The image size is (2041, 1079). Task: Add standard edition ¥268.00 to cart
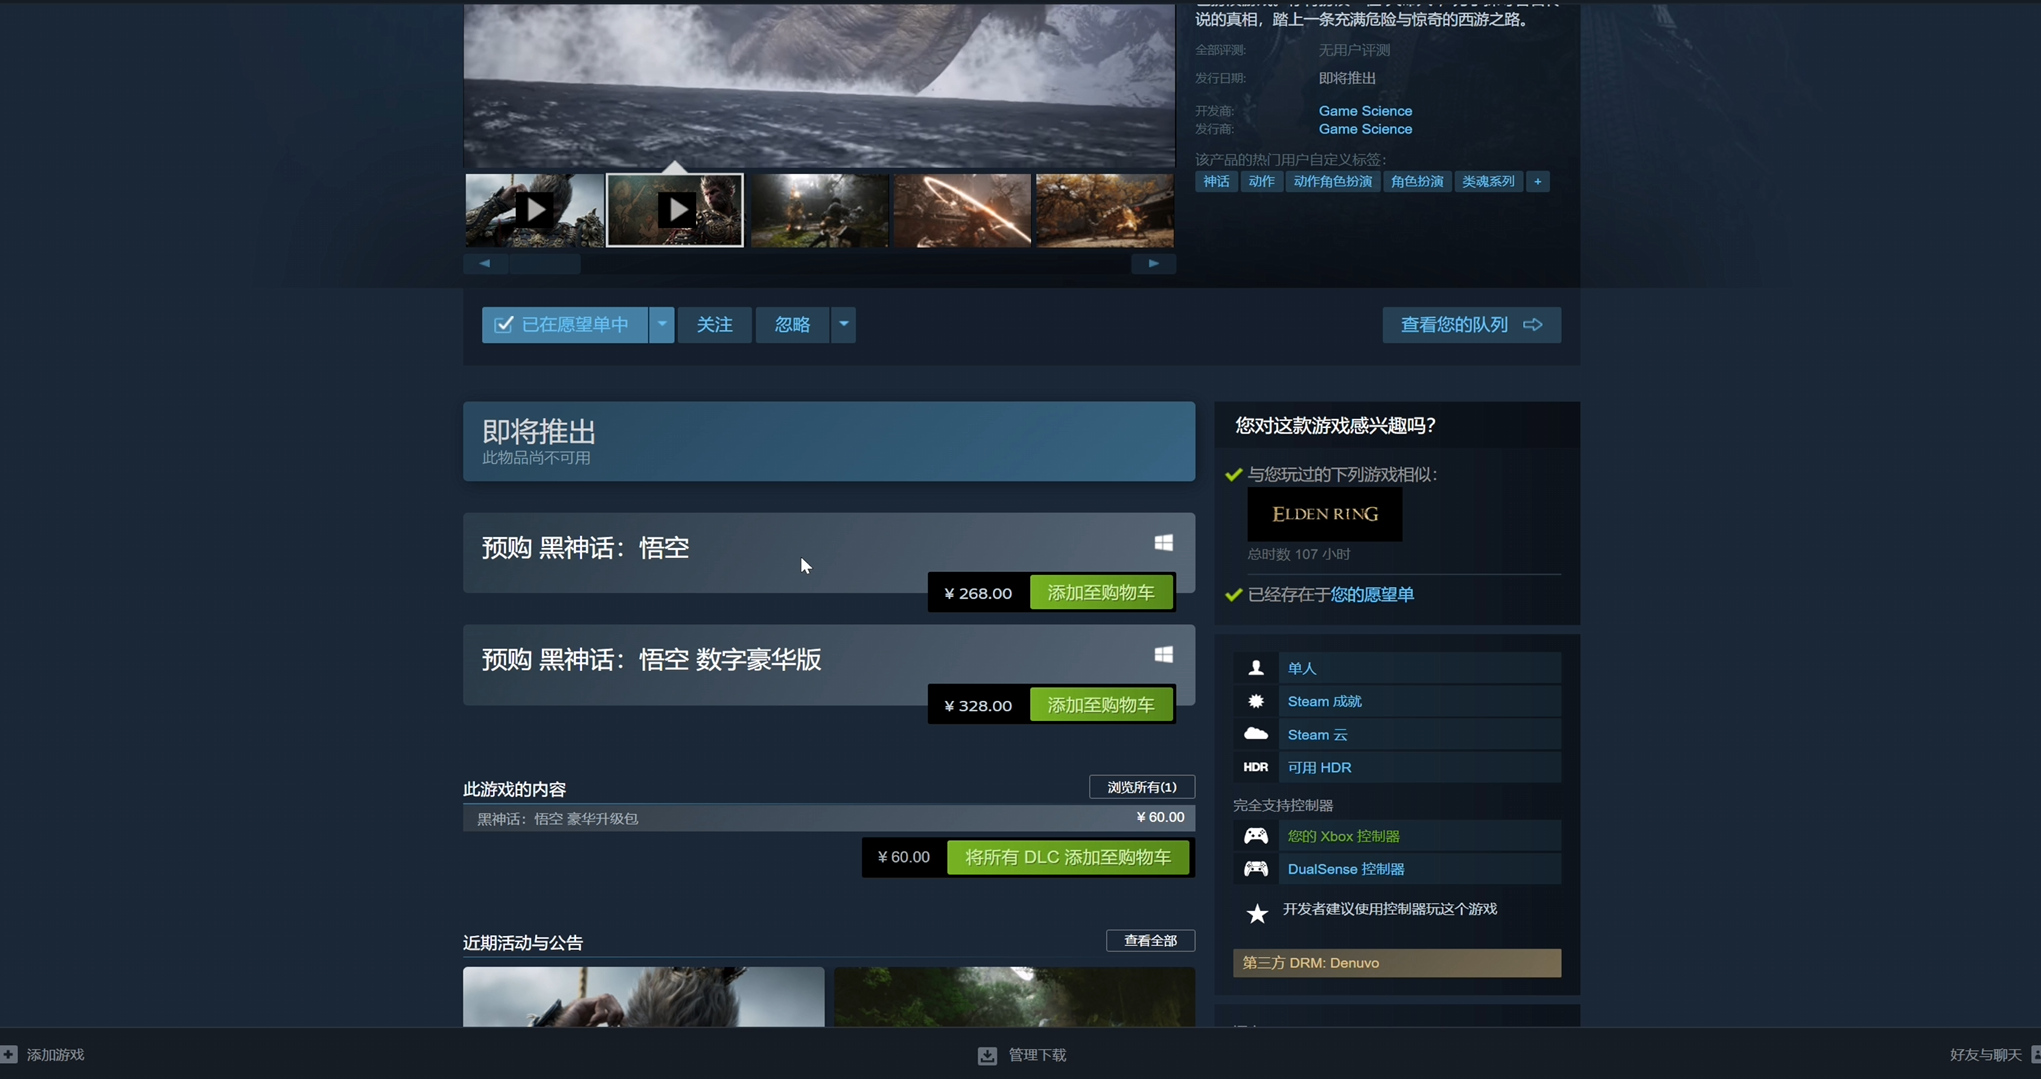click(x=1101, y=593)
